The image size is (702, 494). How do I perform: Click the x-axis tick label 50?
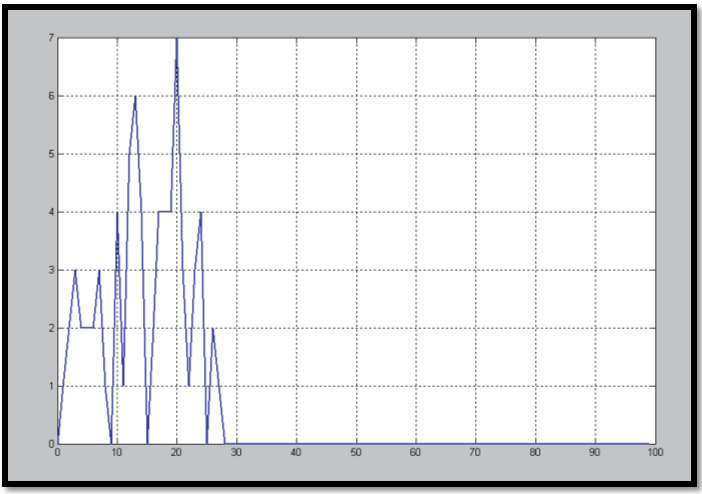[356, 453]
